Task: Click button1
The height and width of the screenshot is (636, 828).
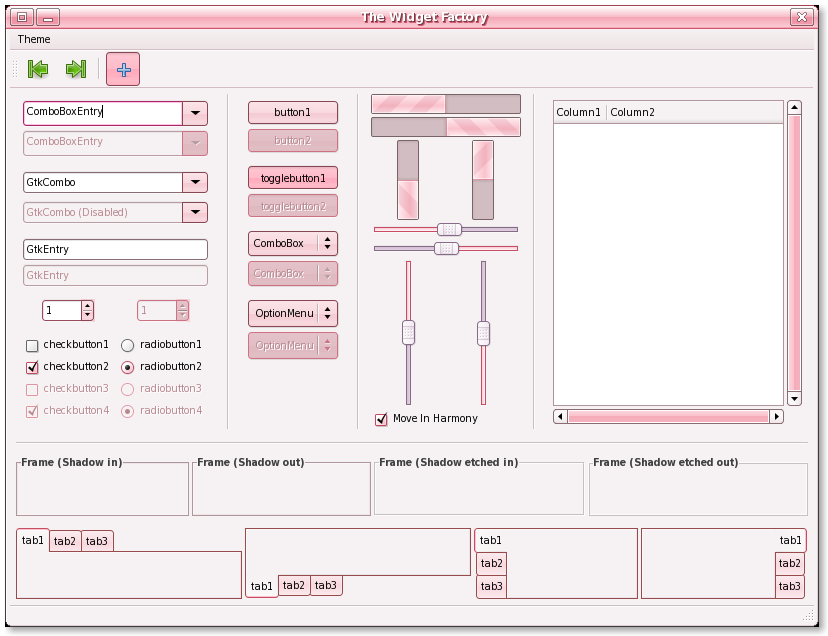Action: tap(293, 112)
